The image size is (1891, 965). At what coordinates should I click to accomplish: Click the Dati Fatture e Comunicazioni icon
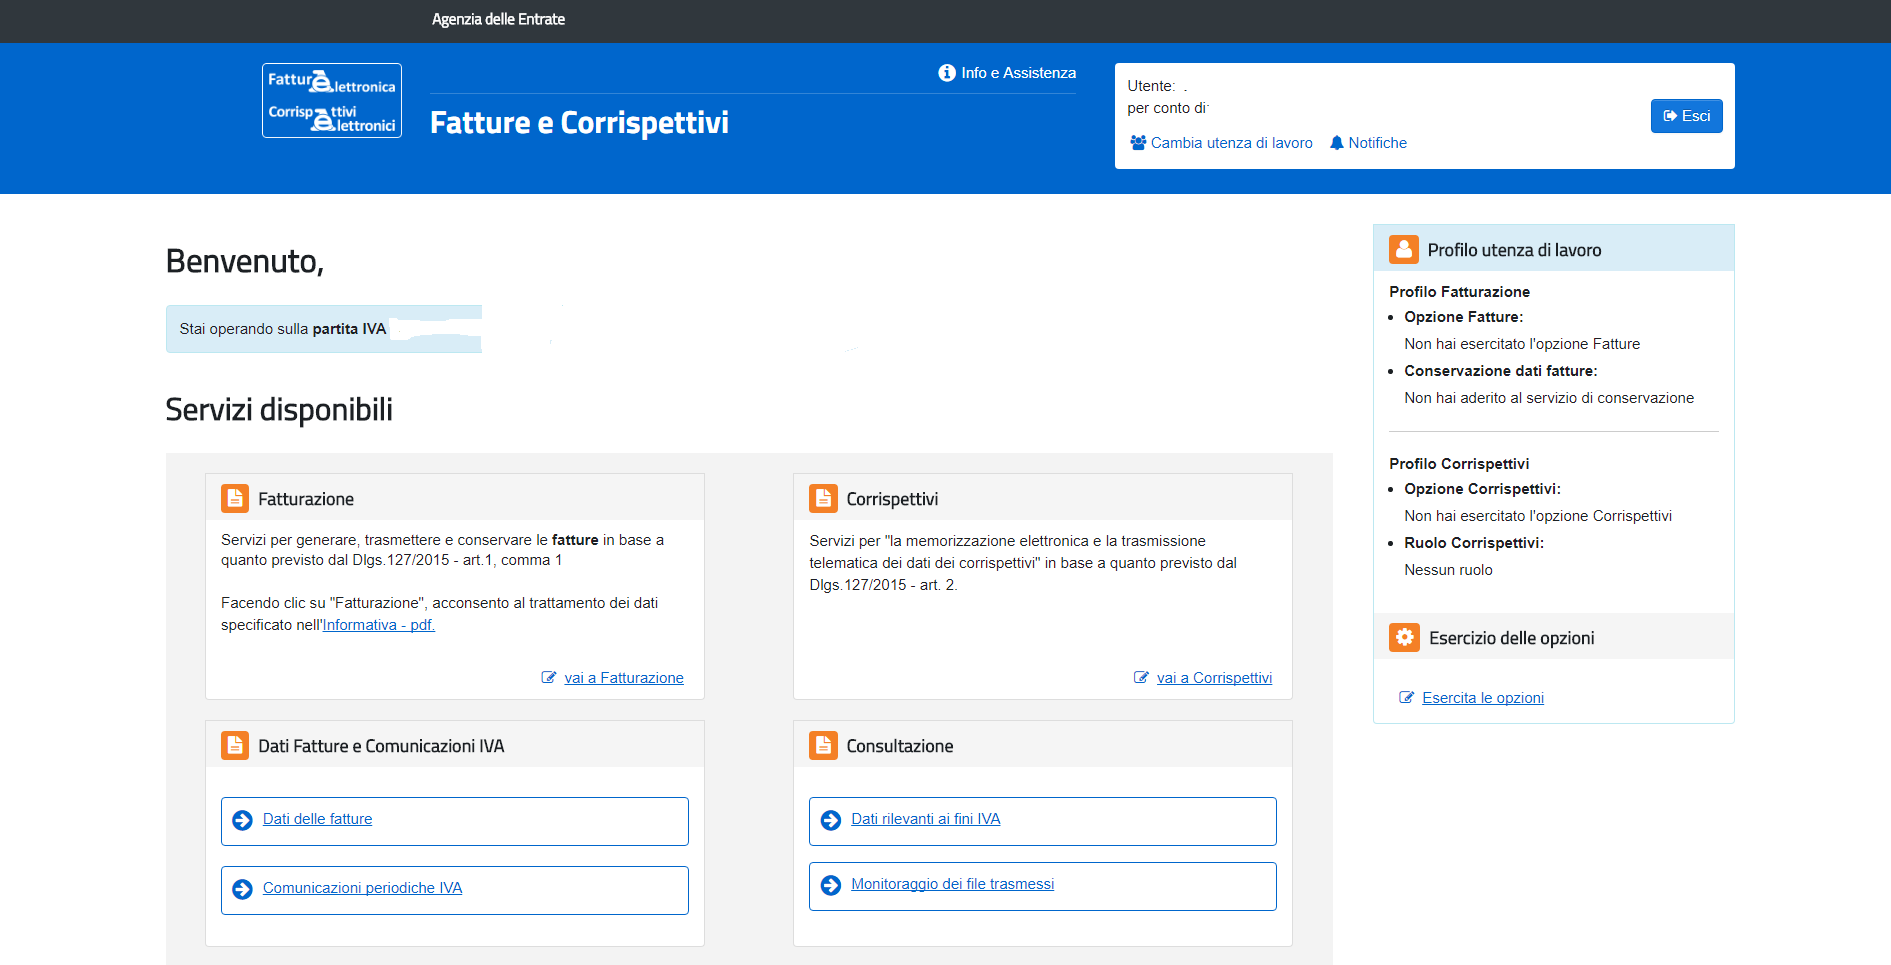pos(235,745)
